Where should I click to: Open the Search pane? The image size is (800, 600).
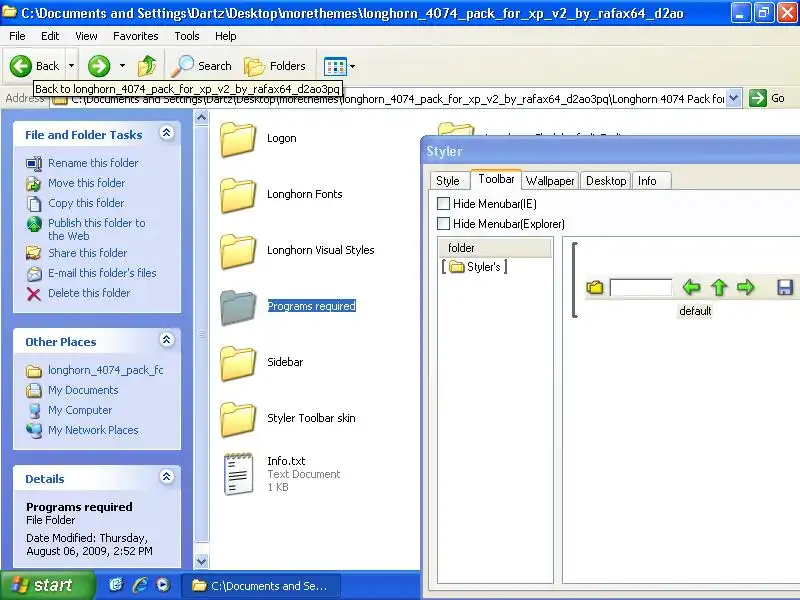(202, 66)
